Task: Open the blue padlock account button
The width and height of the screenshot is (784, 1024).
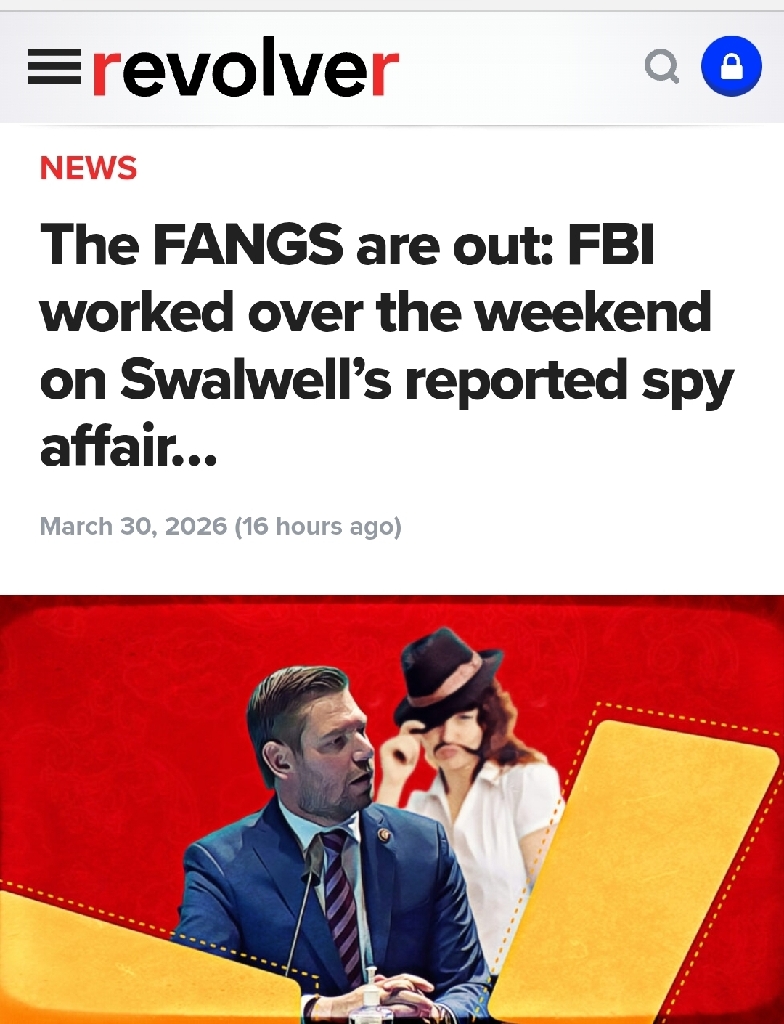Action: click(730, 67)
